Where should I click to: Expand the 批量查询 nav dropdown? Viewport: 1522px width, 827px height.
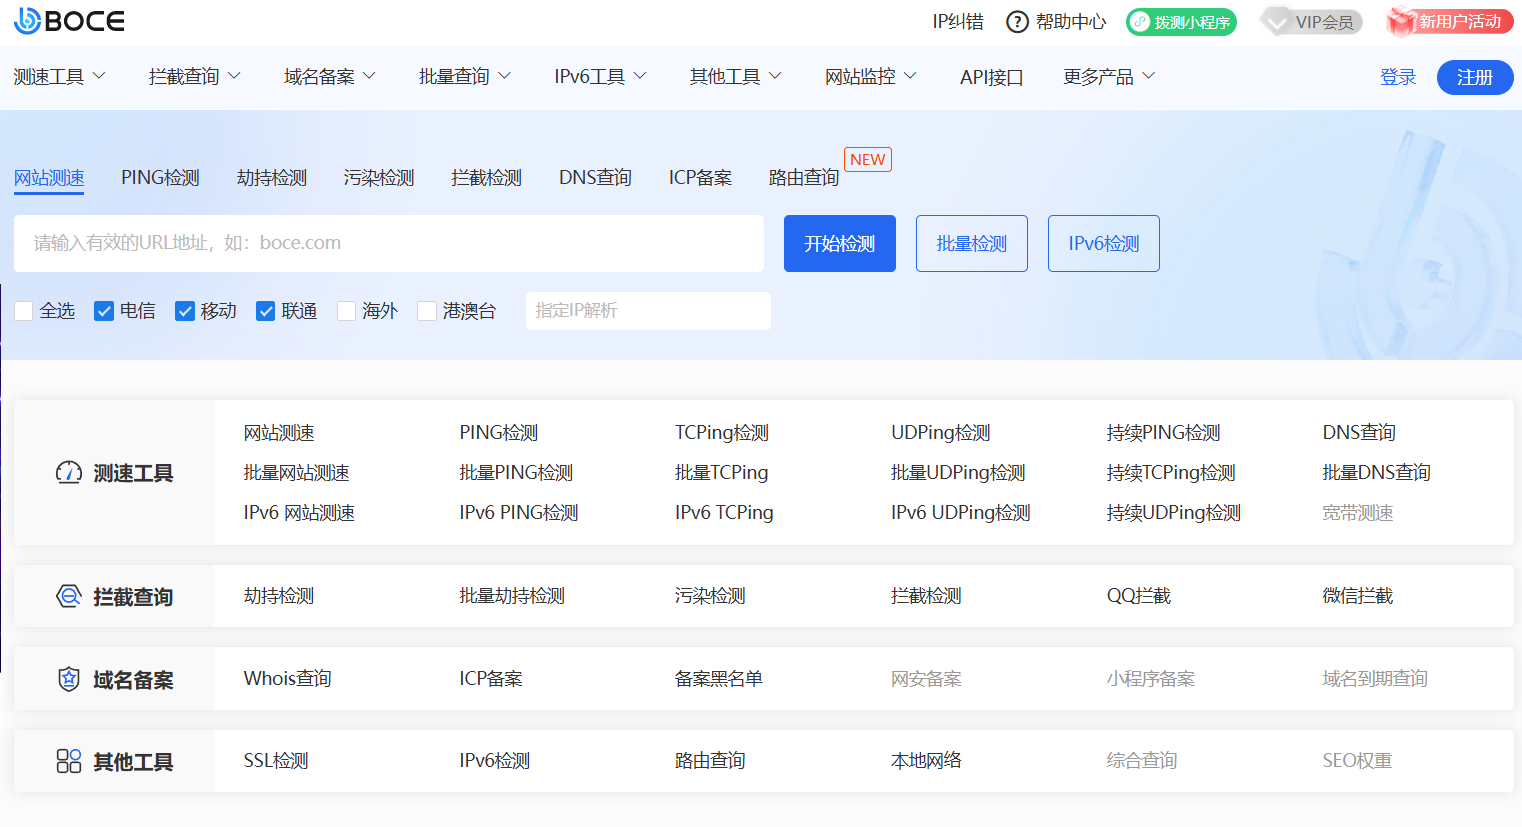pos(464,77)
